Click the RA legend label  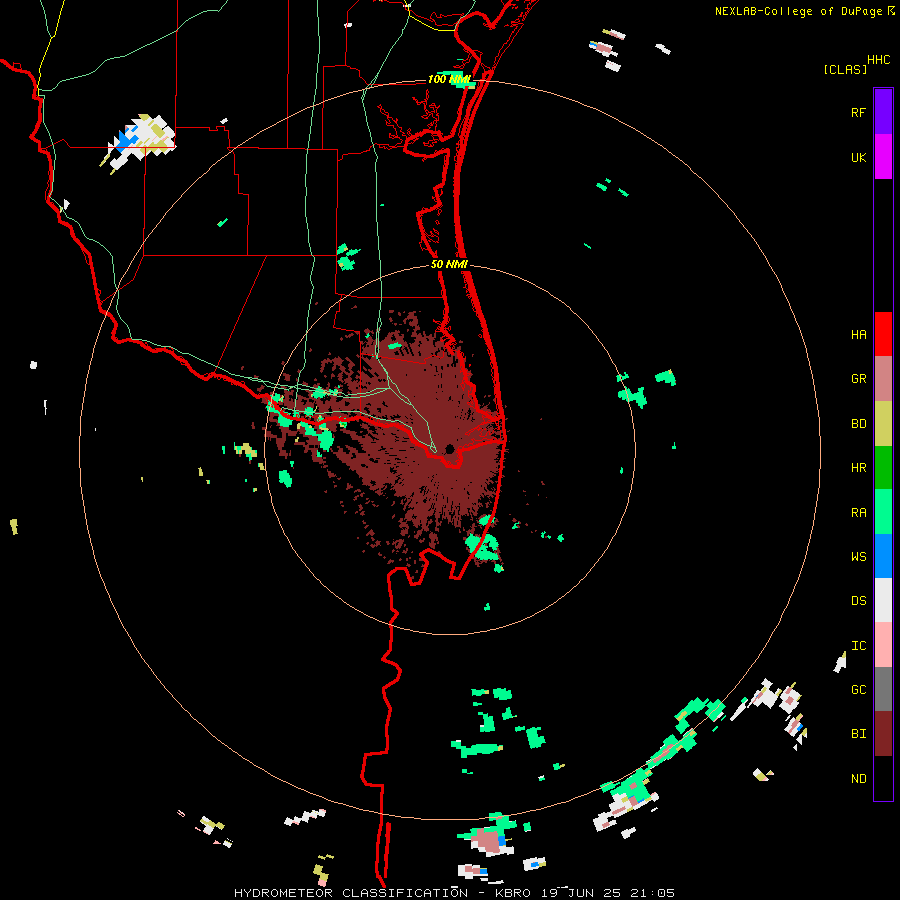(858, 513)
